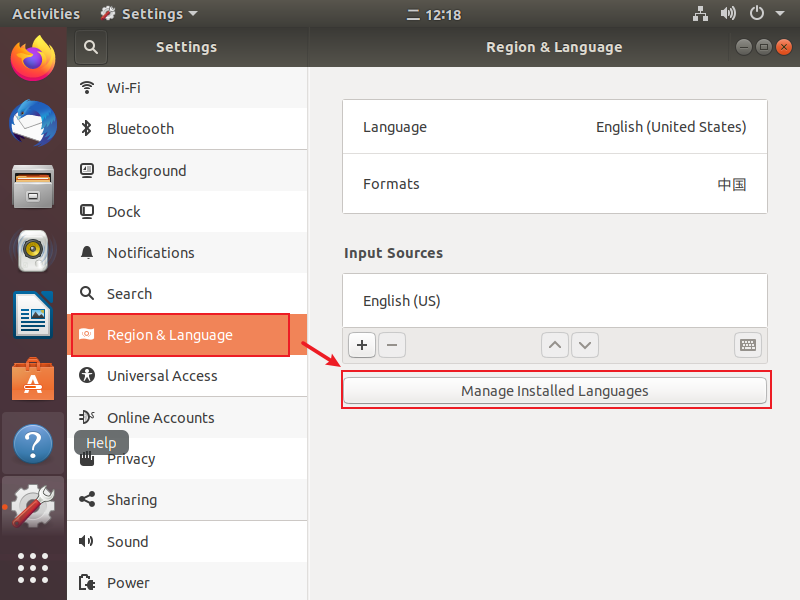Switch to Background settings

(x=187, y=170)
